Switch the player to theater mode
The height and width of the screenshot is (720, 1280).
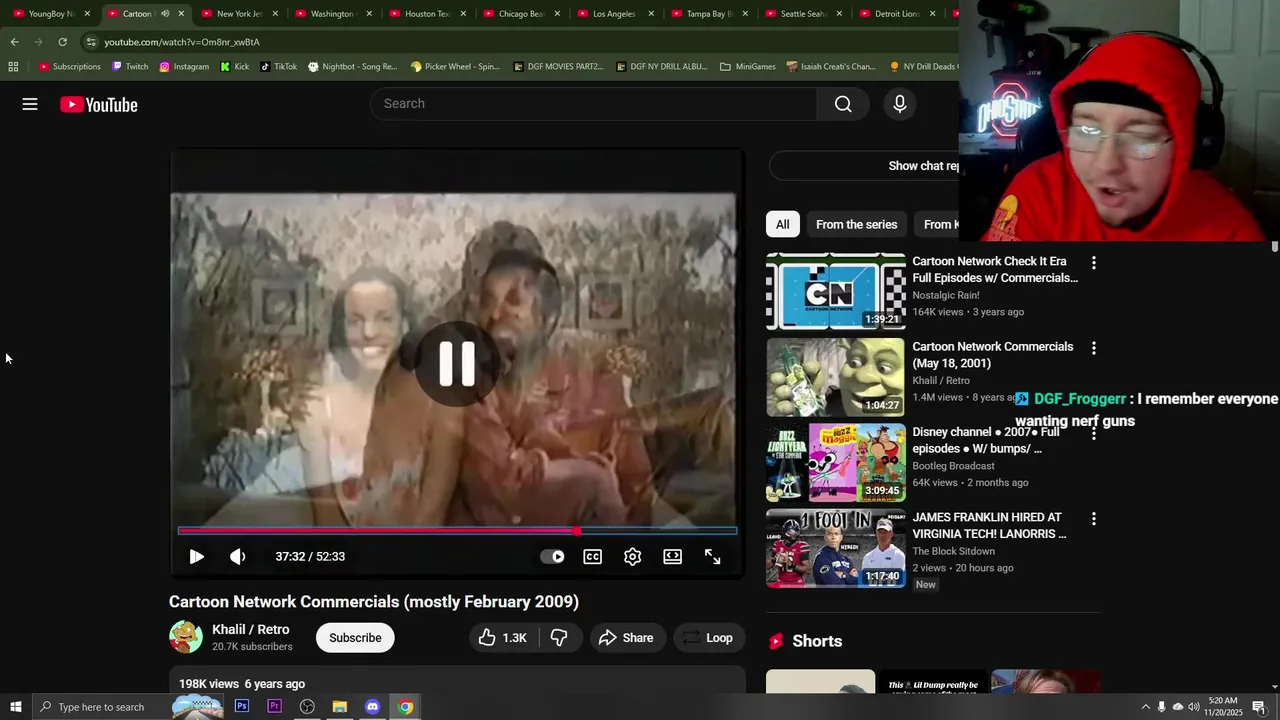tap(673, 557)
